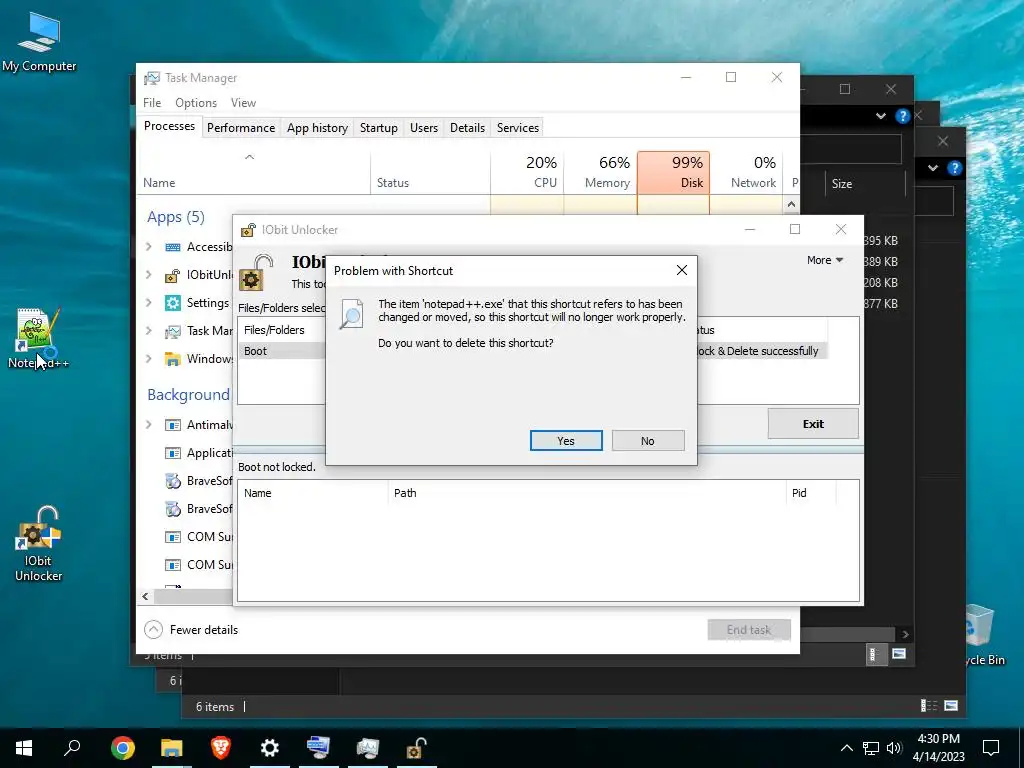Show hidden system tray icons
1024x768 pixels.
[x=846, y=748]
